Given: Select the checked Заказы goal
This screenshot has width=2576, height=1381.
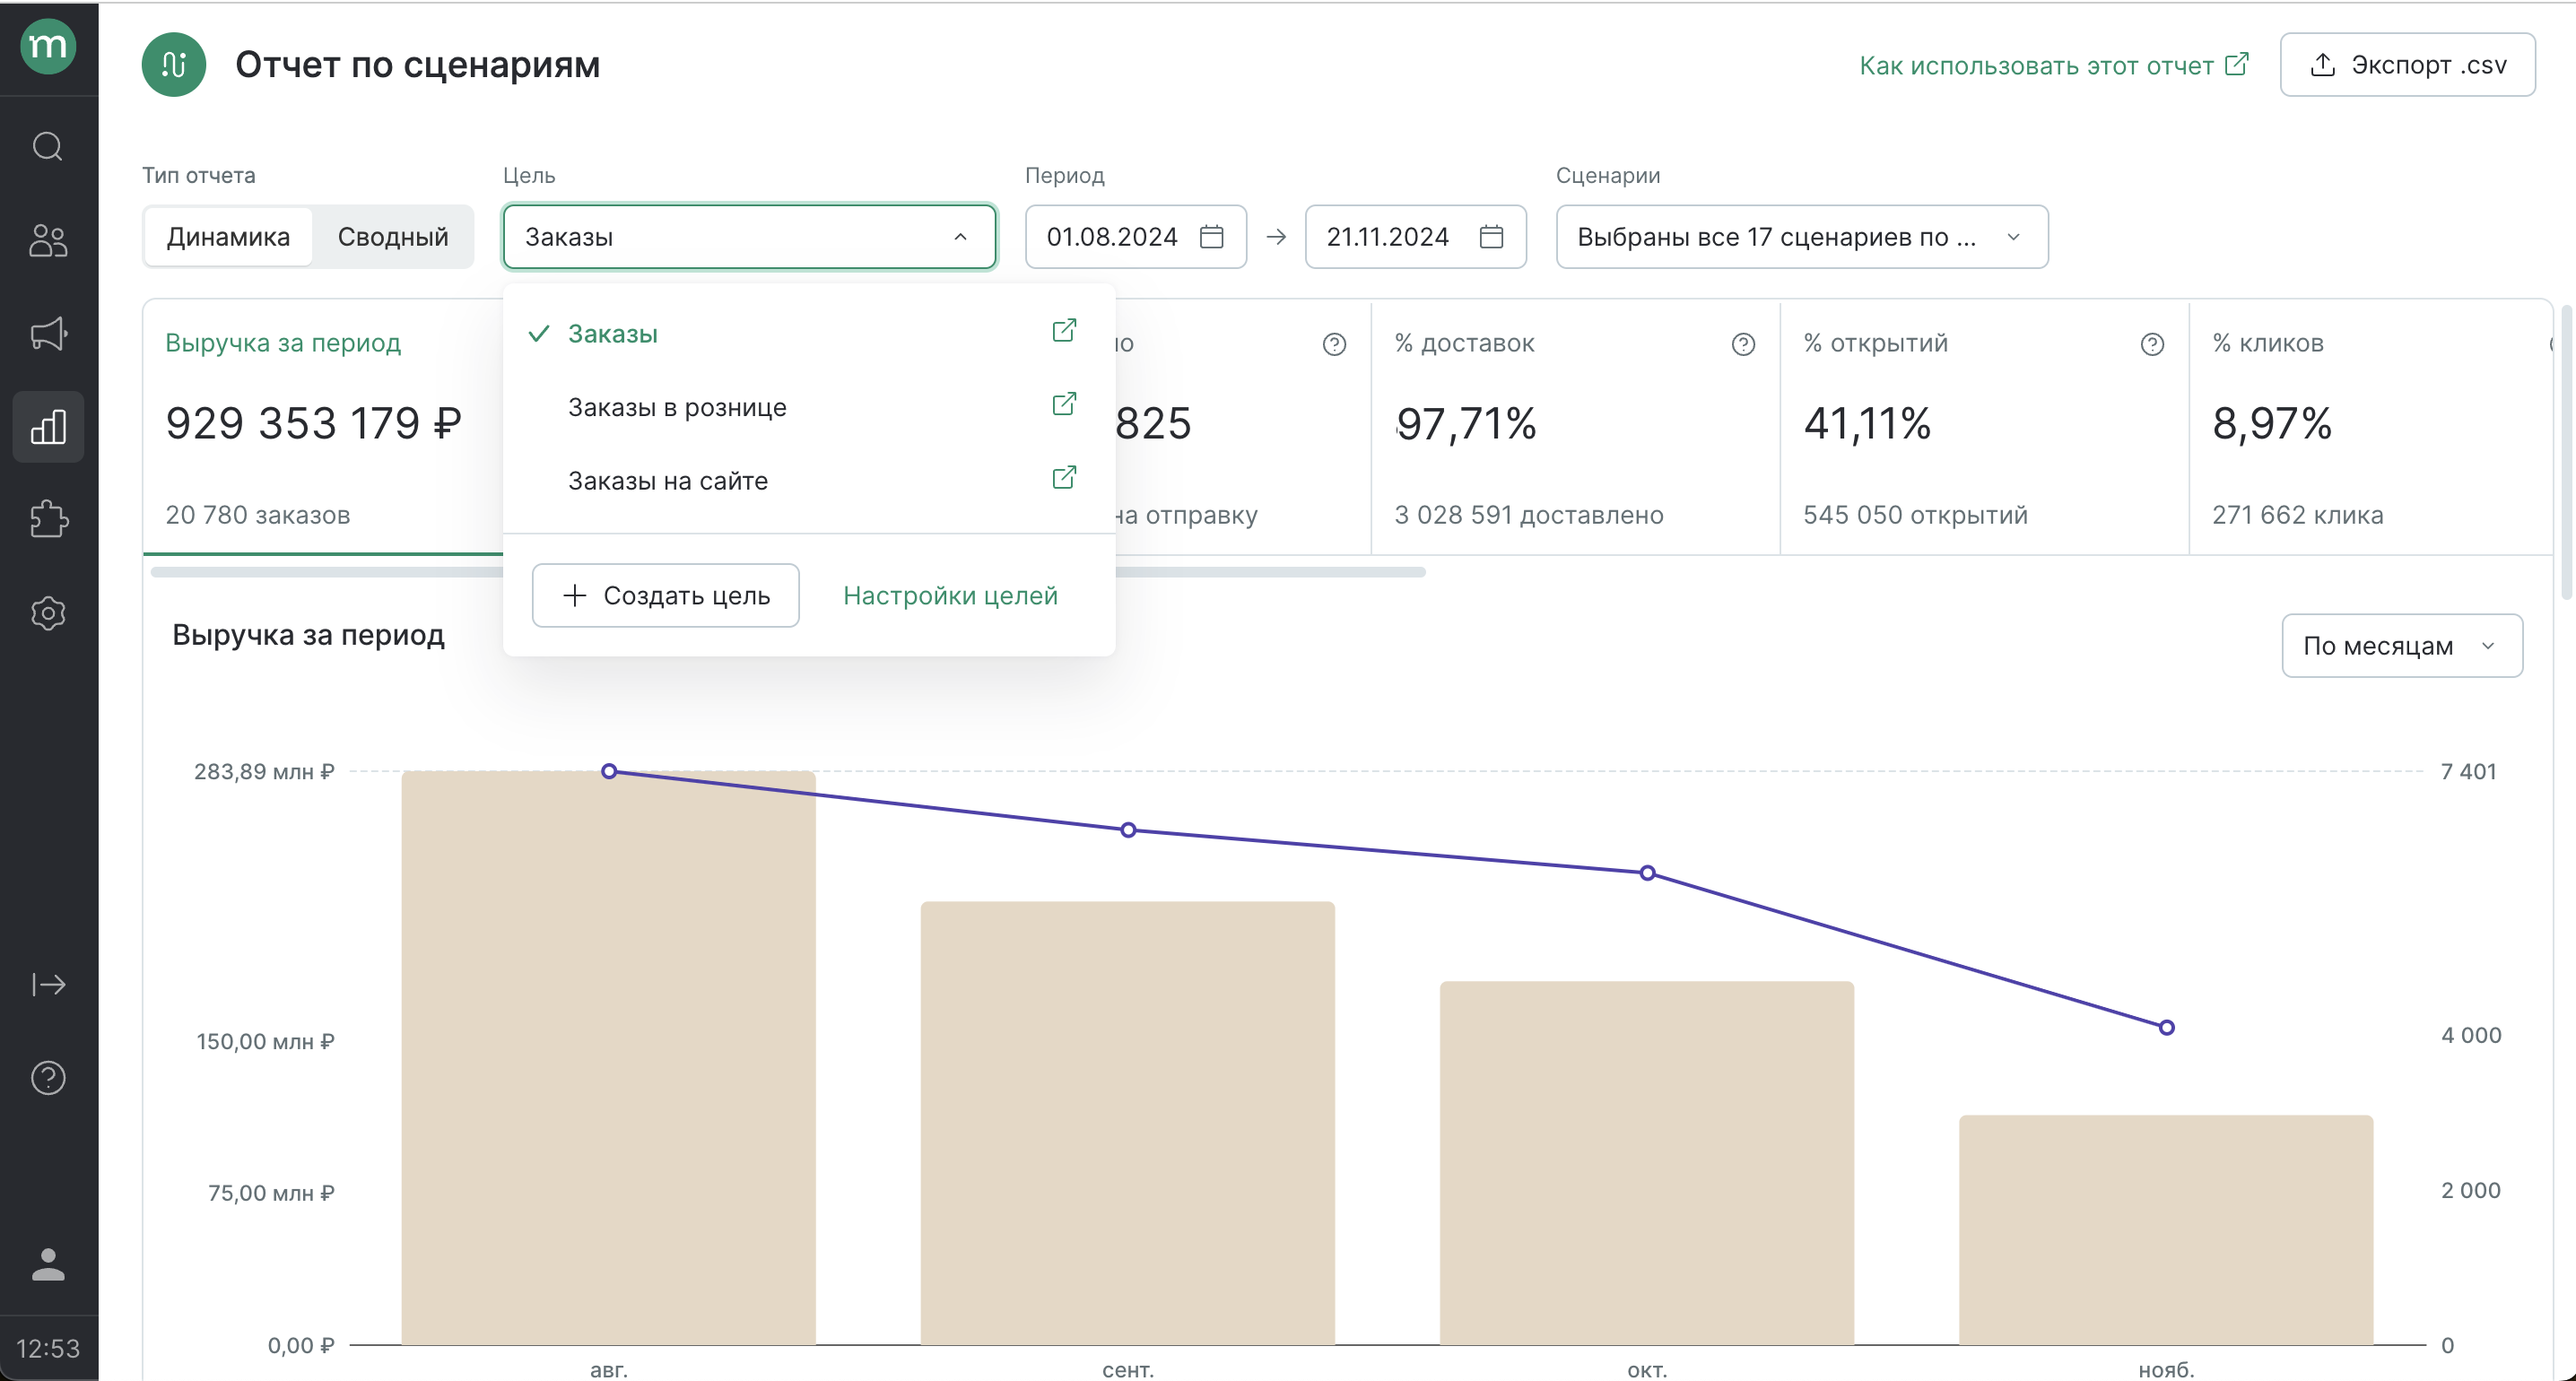Looking at the screenshot, I should 808,334.
